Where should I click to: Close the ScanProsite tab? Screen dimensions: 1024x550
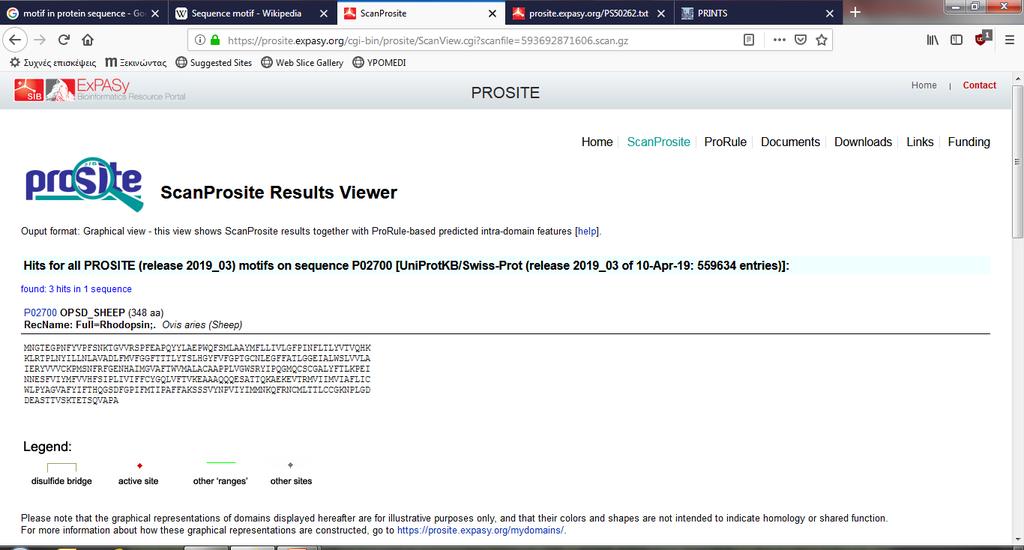(x=492, y=13)
